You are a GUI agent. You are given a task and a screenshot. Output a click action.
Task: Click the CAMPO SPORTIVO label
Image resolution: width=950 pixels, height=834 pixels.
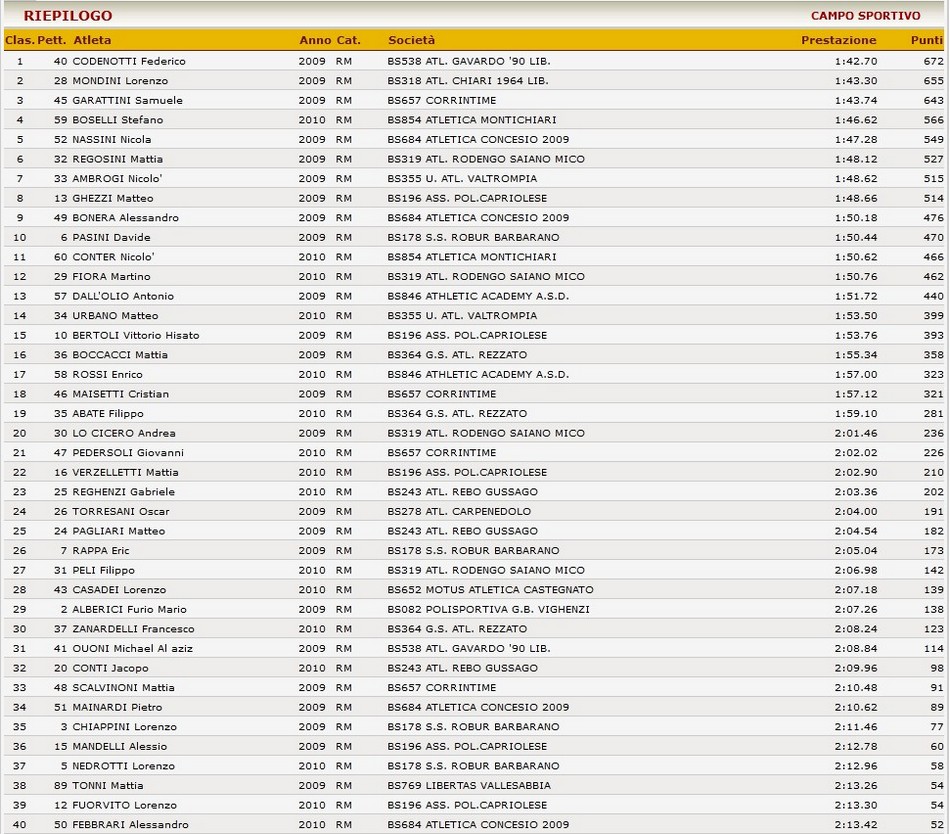pyautogui.click(x=866, y=16)
